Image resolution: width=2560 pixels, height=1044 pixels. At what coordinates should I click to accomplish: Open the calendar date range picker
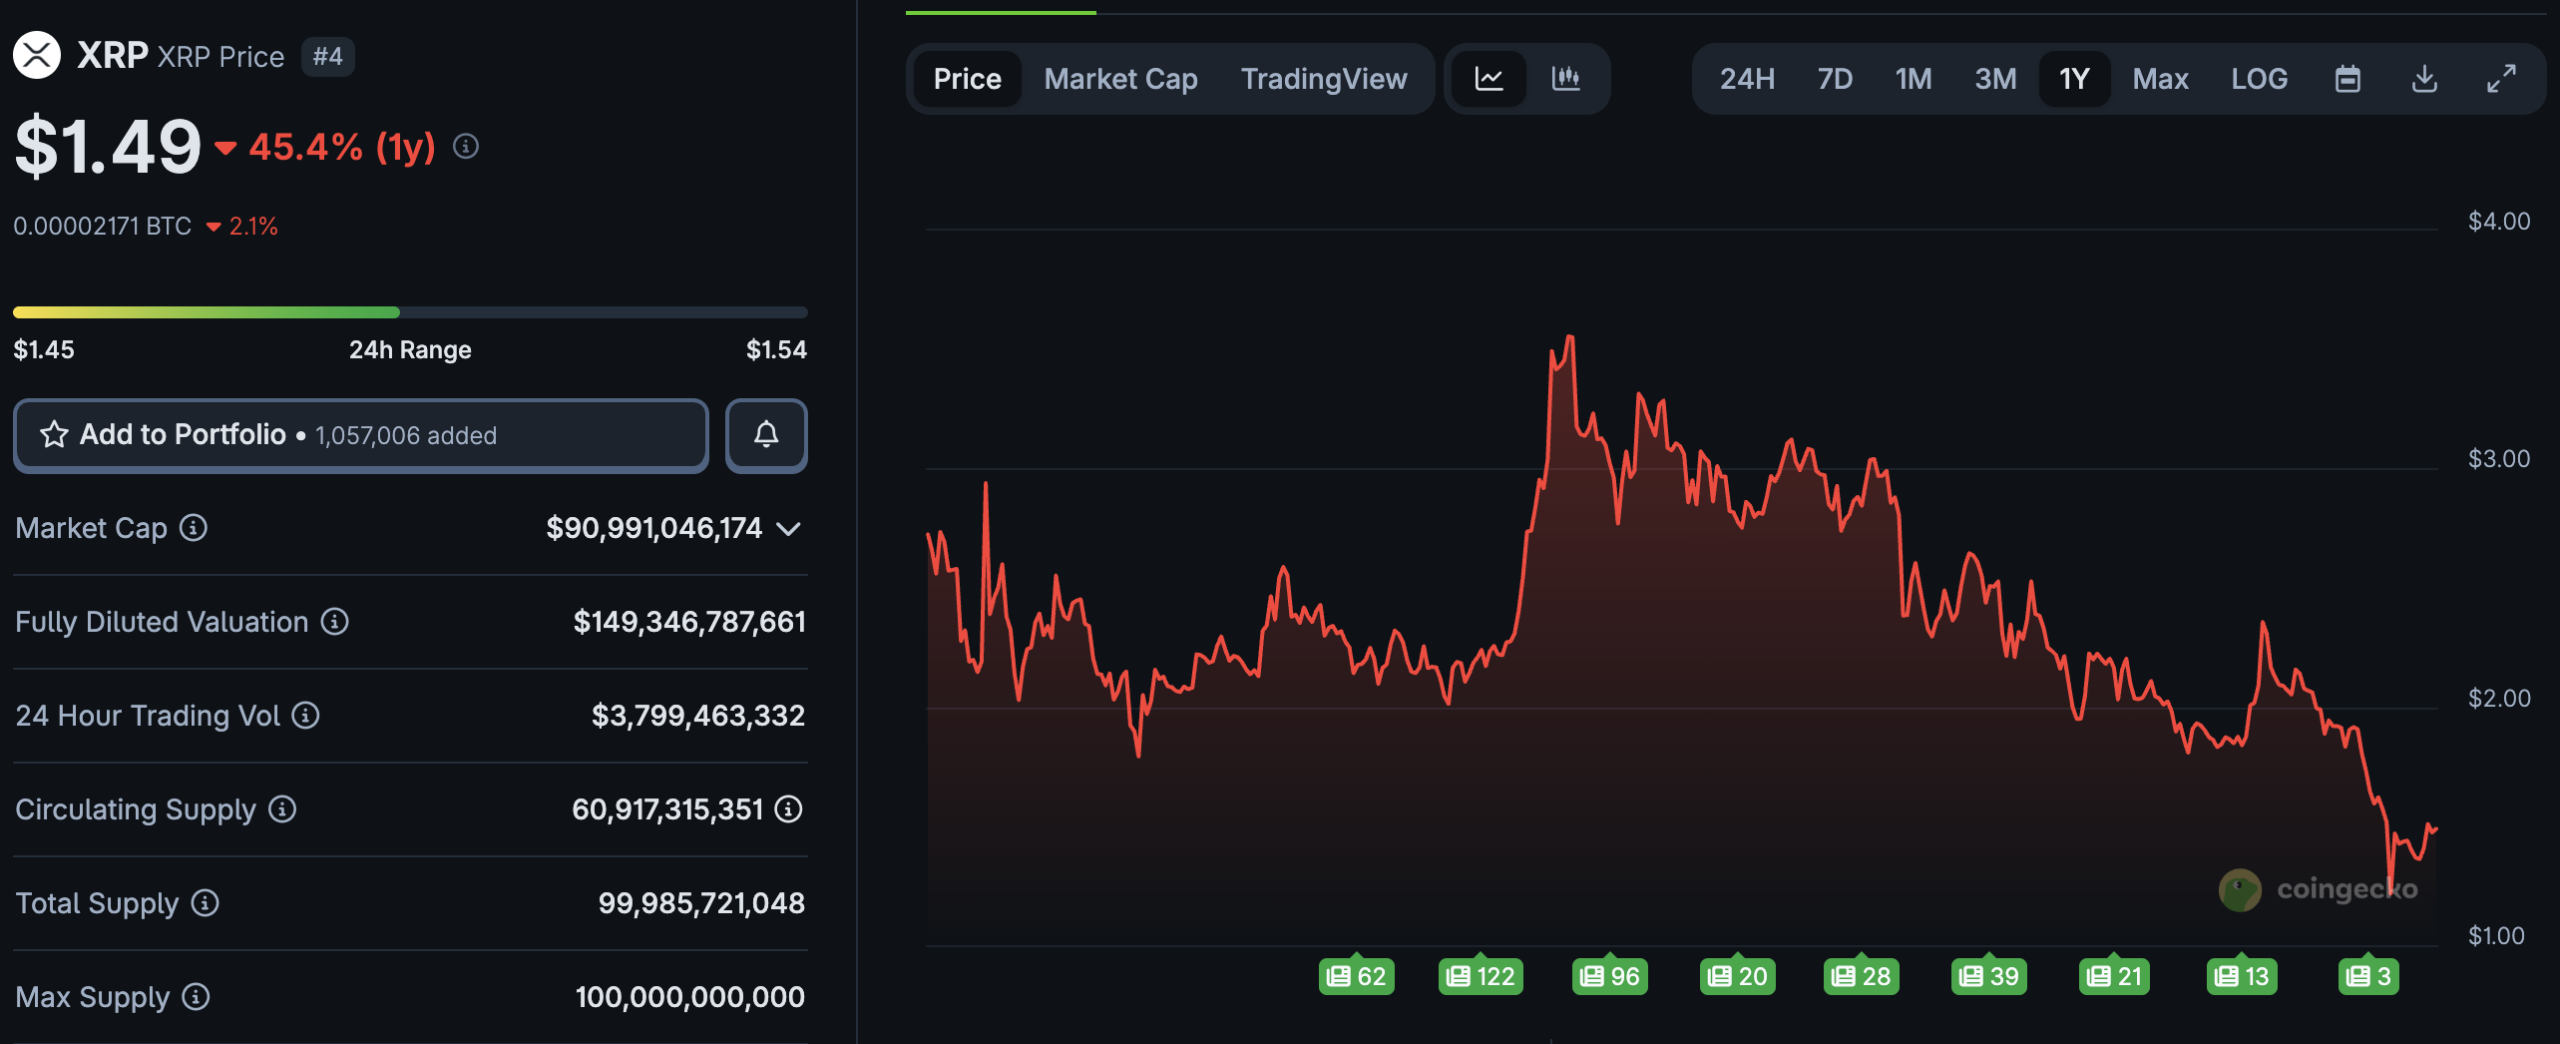(x=2348, y=79)
